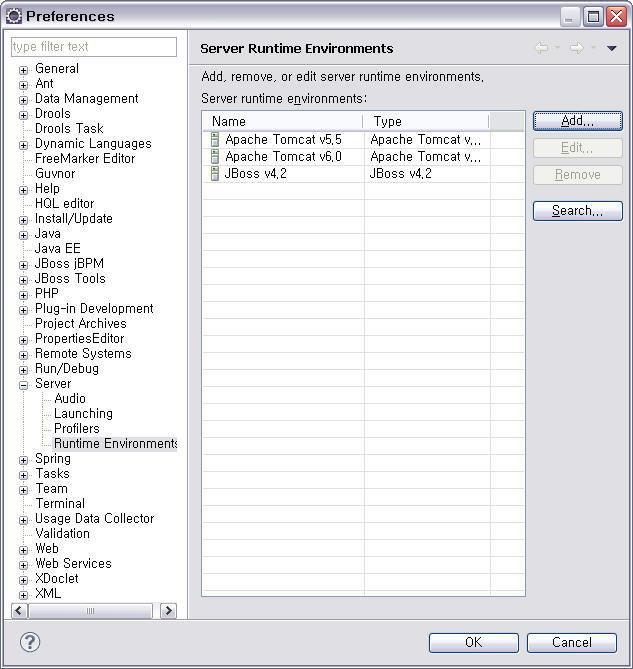Expand the Java tree node
The width and height of the screenshot is (633, 669).
[23, 235]
